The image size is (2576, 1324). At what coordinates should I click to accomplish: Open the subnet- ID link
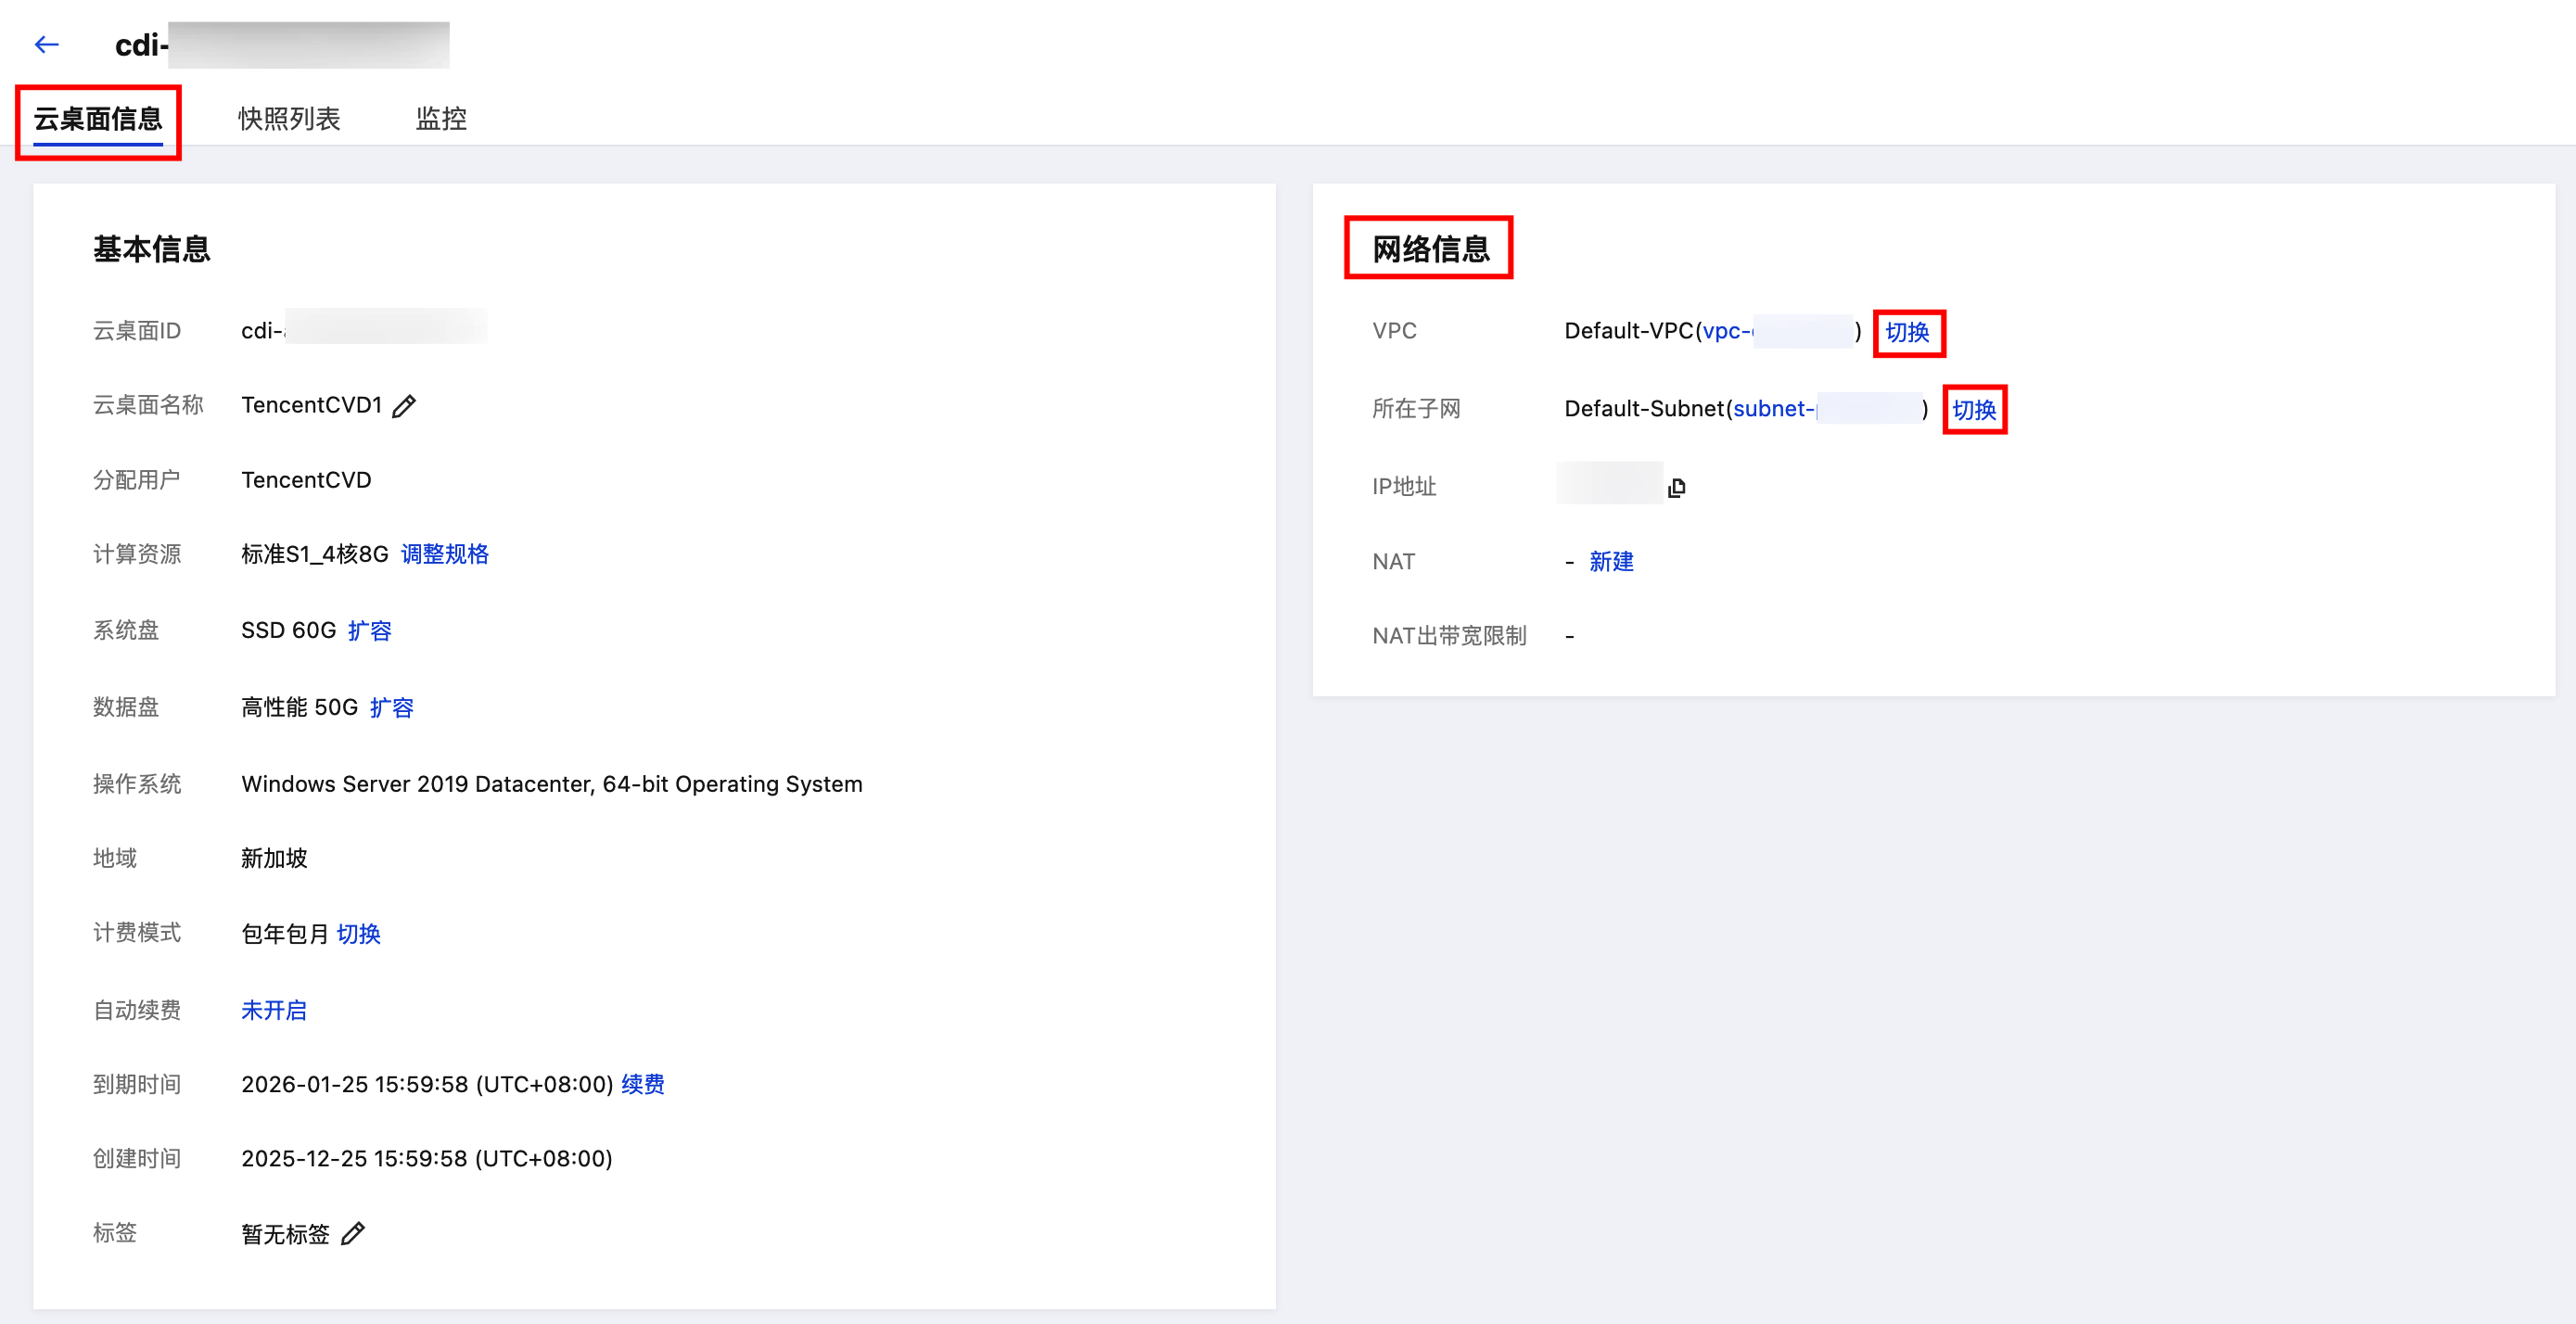[1772, 409]
